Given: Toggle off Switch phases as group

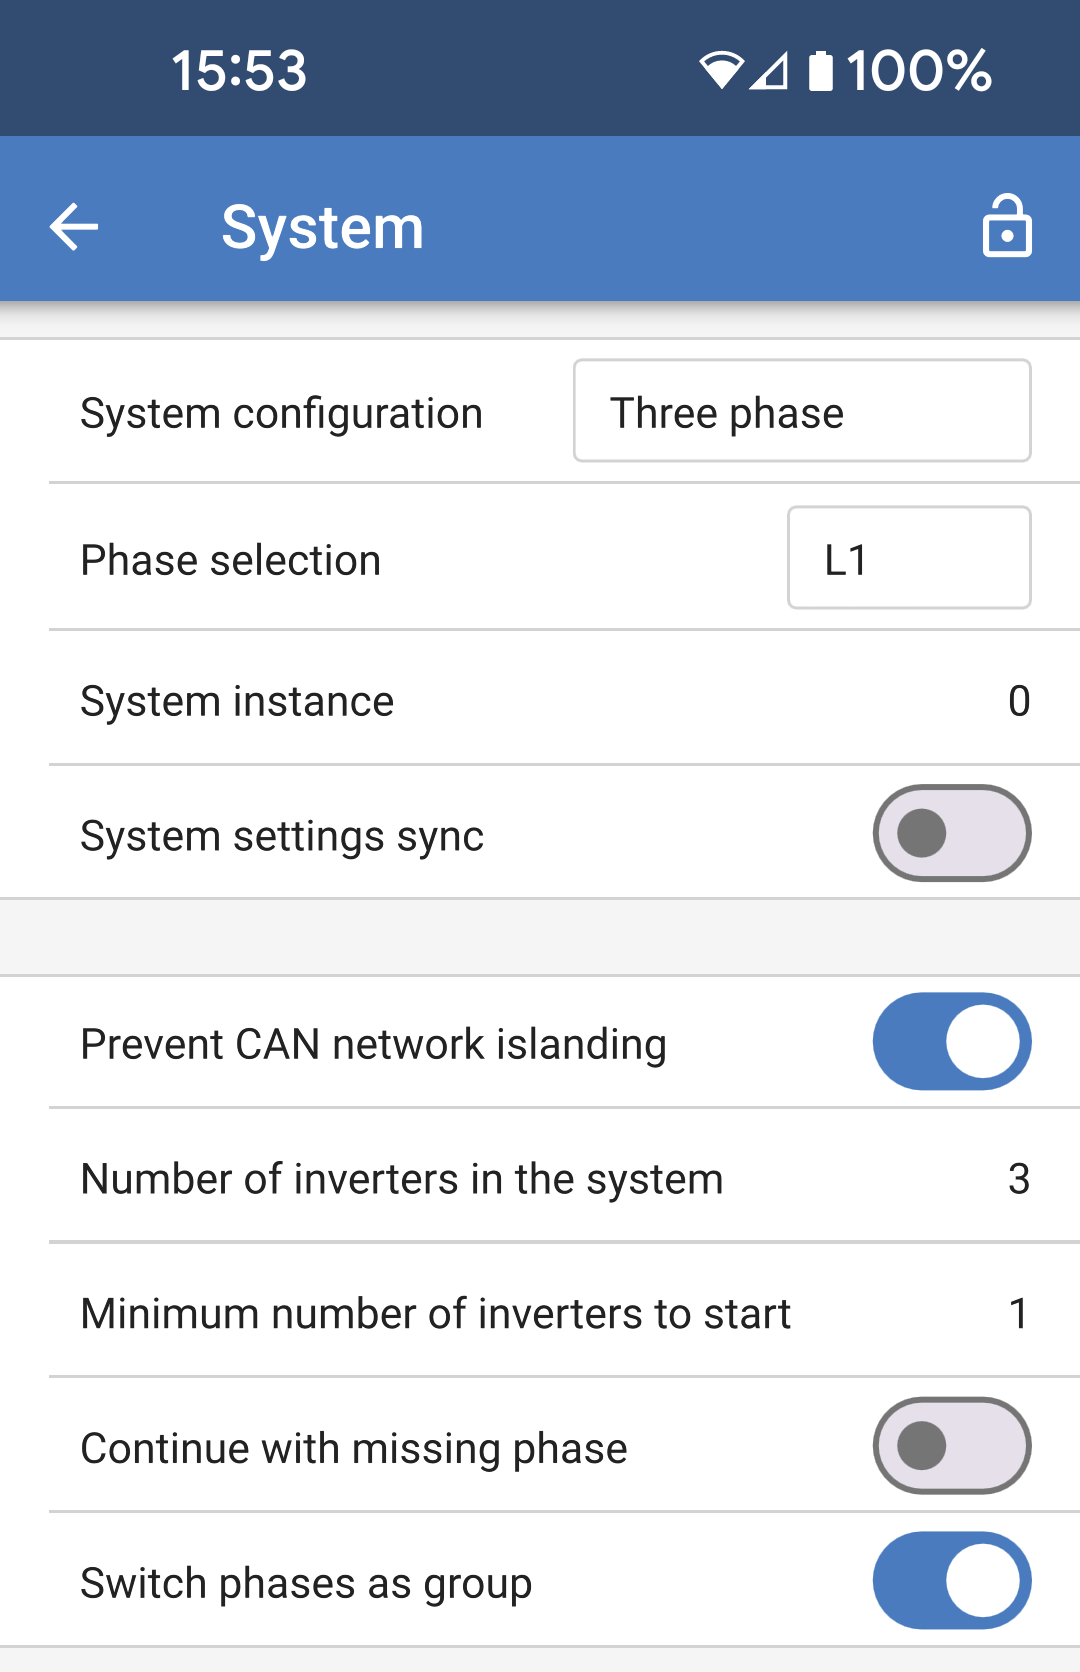Looking at the screenshot, I should point(951,1580).
